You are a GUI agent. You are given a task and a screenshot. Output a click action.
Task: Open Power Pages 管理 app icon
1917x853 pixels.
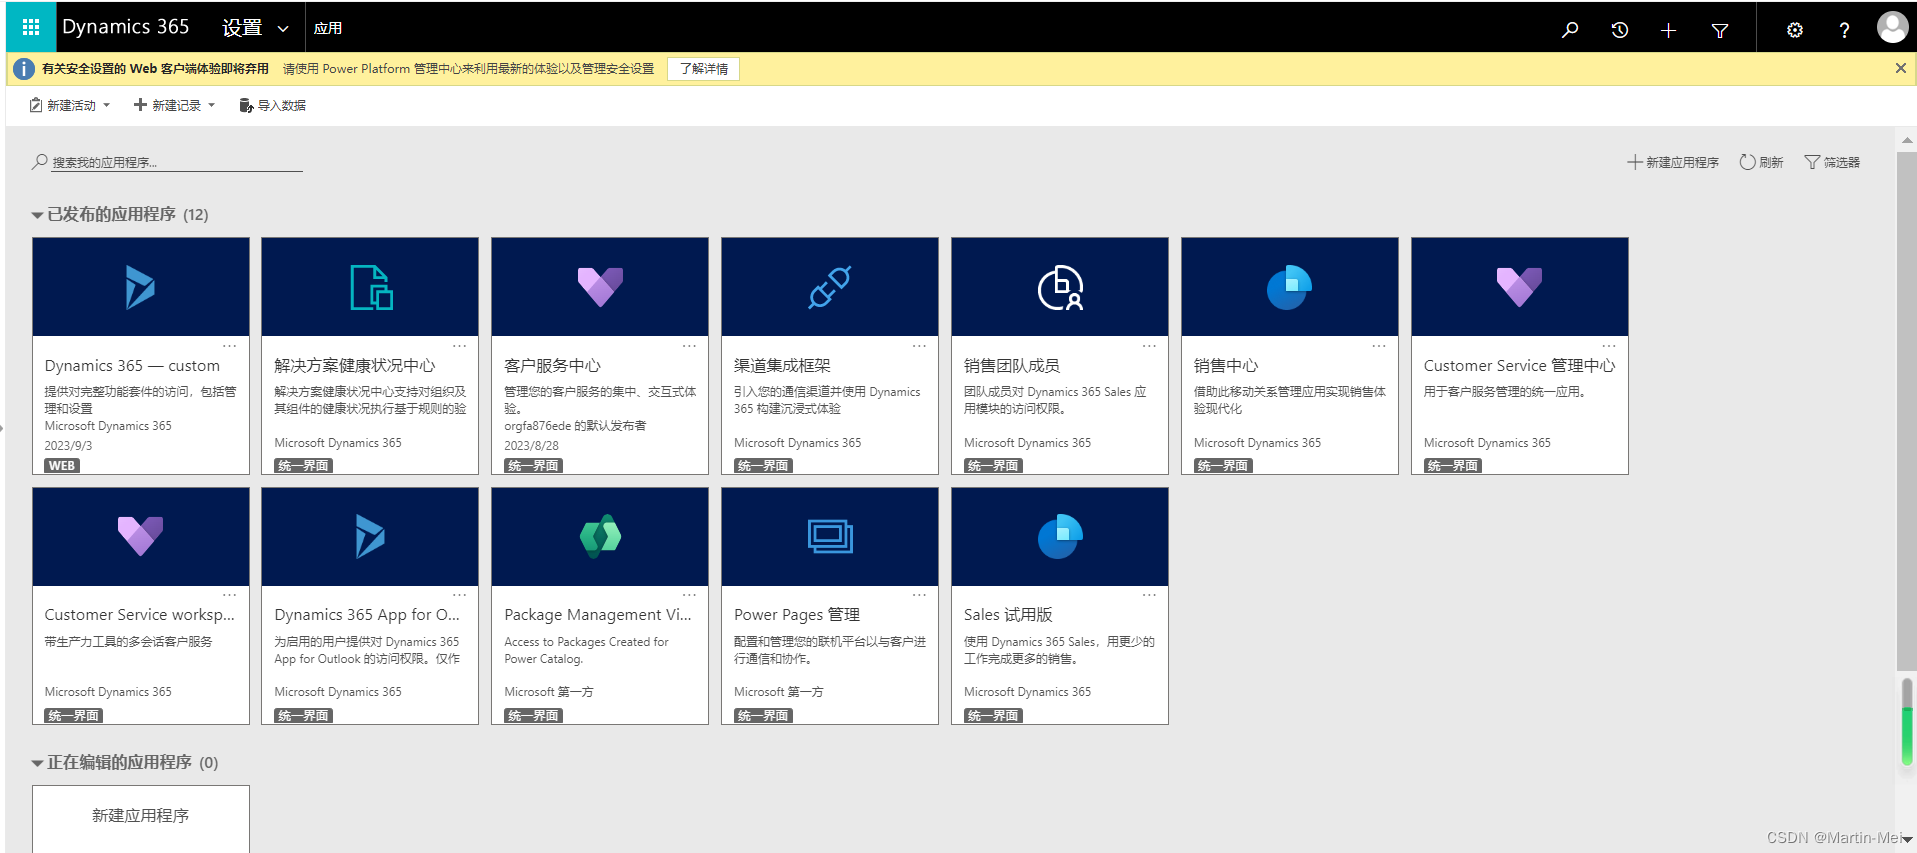(830, 536)
